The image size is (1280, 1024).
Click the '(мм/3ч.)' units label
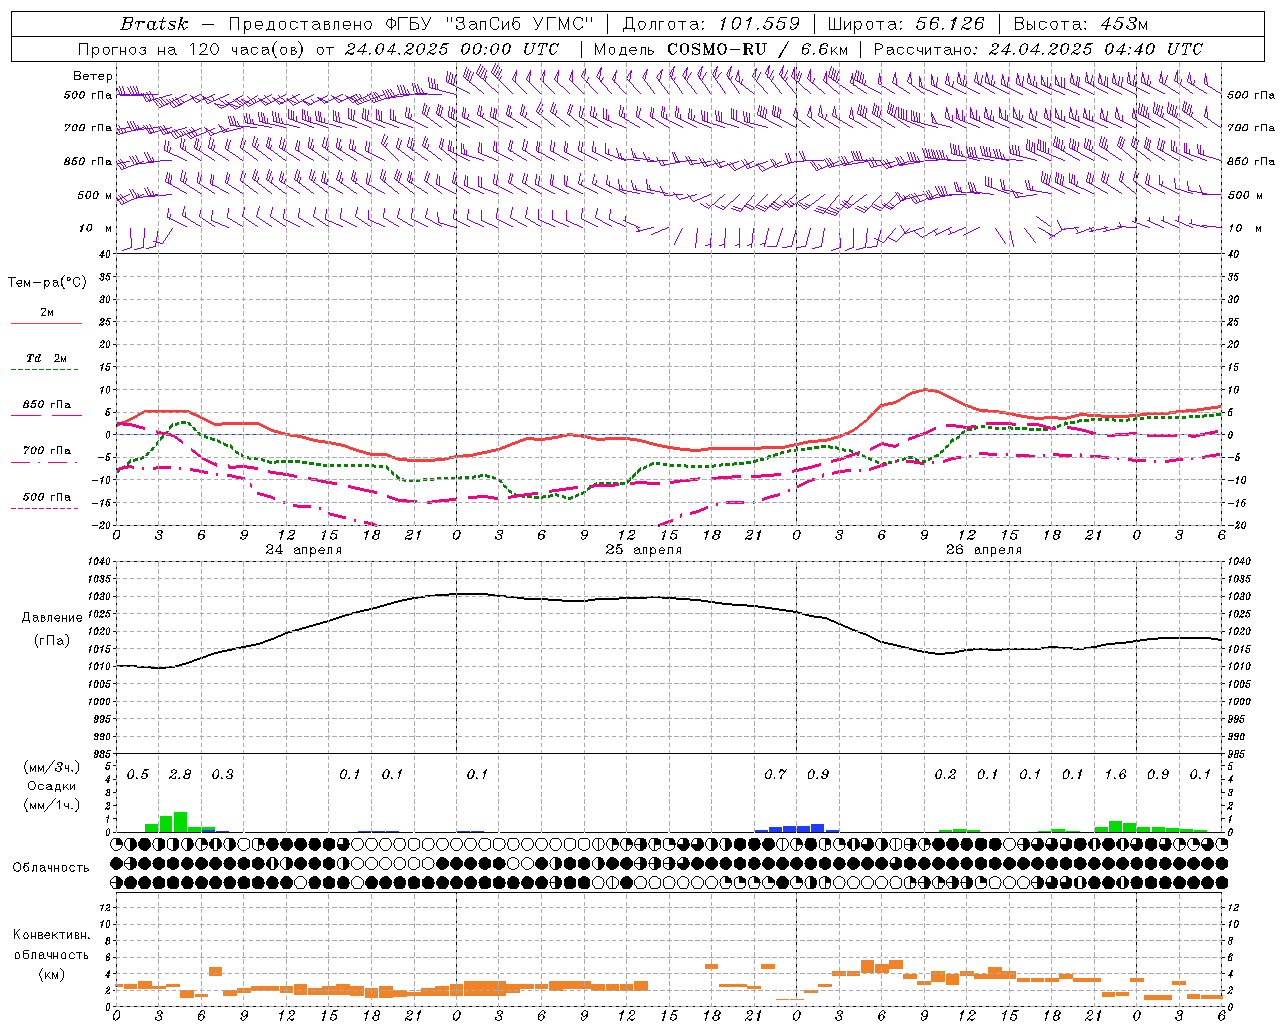point(52,767)
